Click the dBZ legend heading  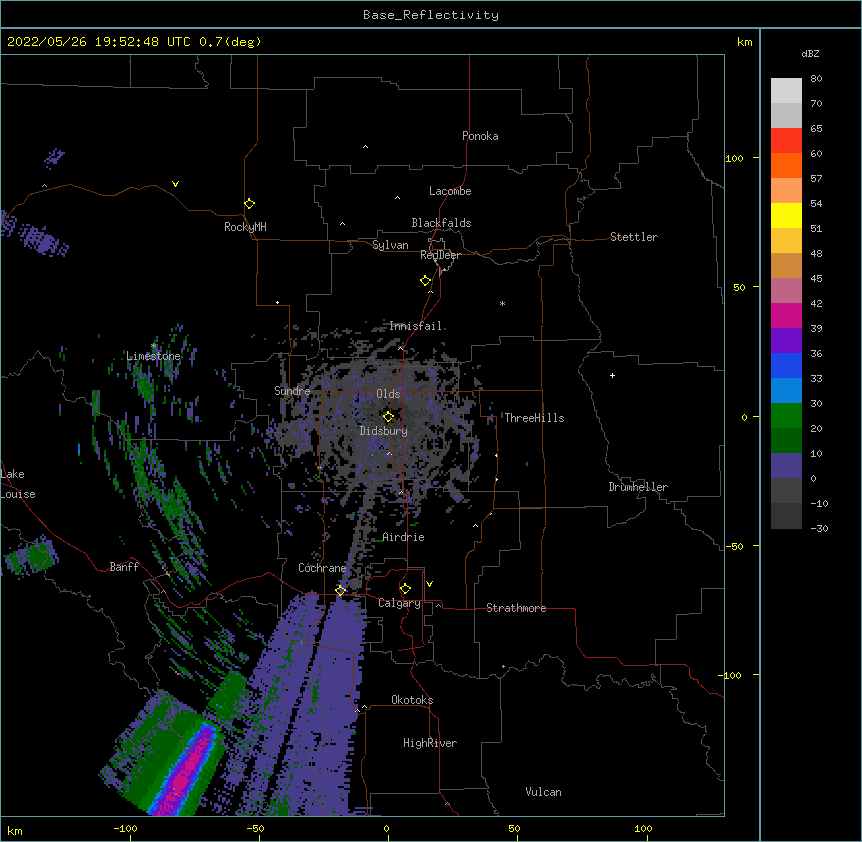click(810, 53)
